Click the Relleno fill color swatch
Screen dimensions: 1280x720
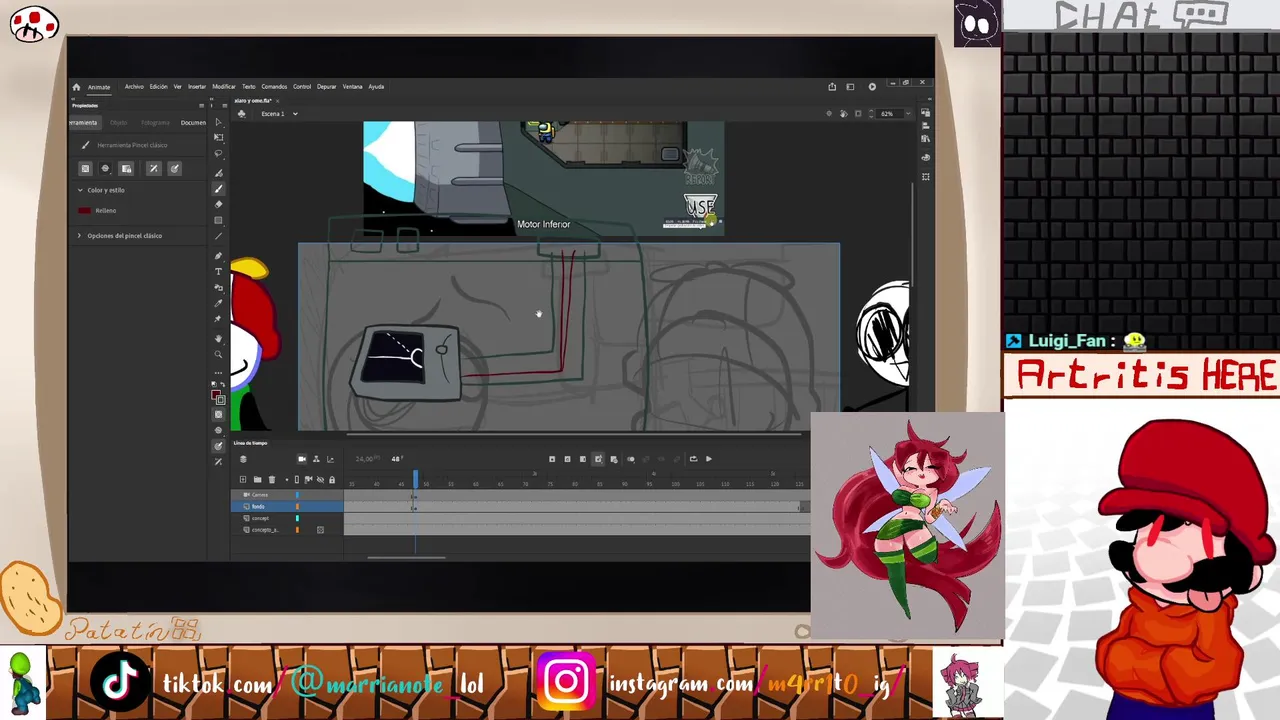pos(85,211)
